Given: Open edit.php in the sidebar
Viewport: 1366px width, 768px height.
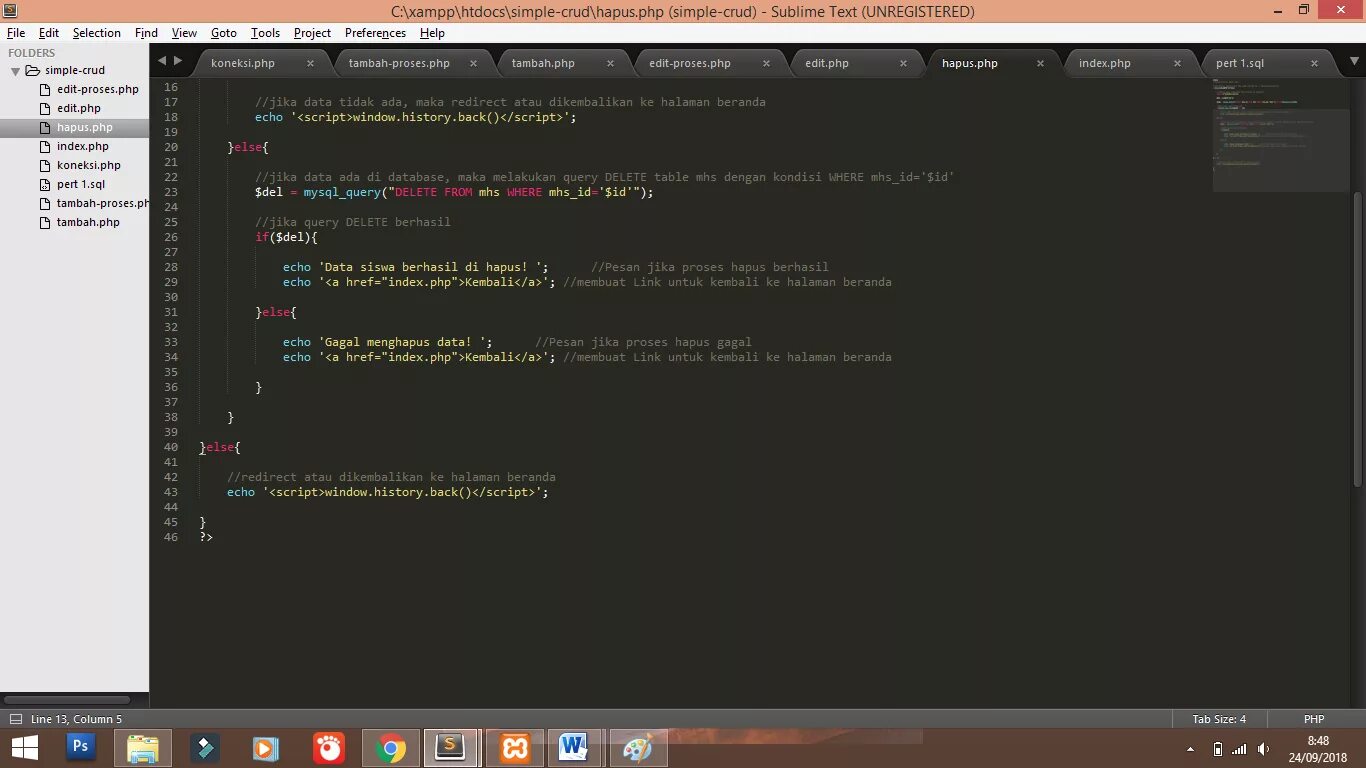Looking at the screenshot, I should click(79, 108).
